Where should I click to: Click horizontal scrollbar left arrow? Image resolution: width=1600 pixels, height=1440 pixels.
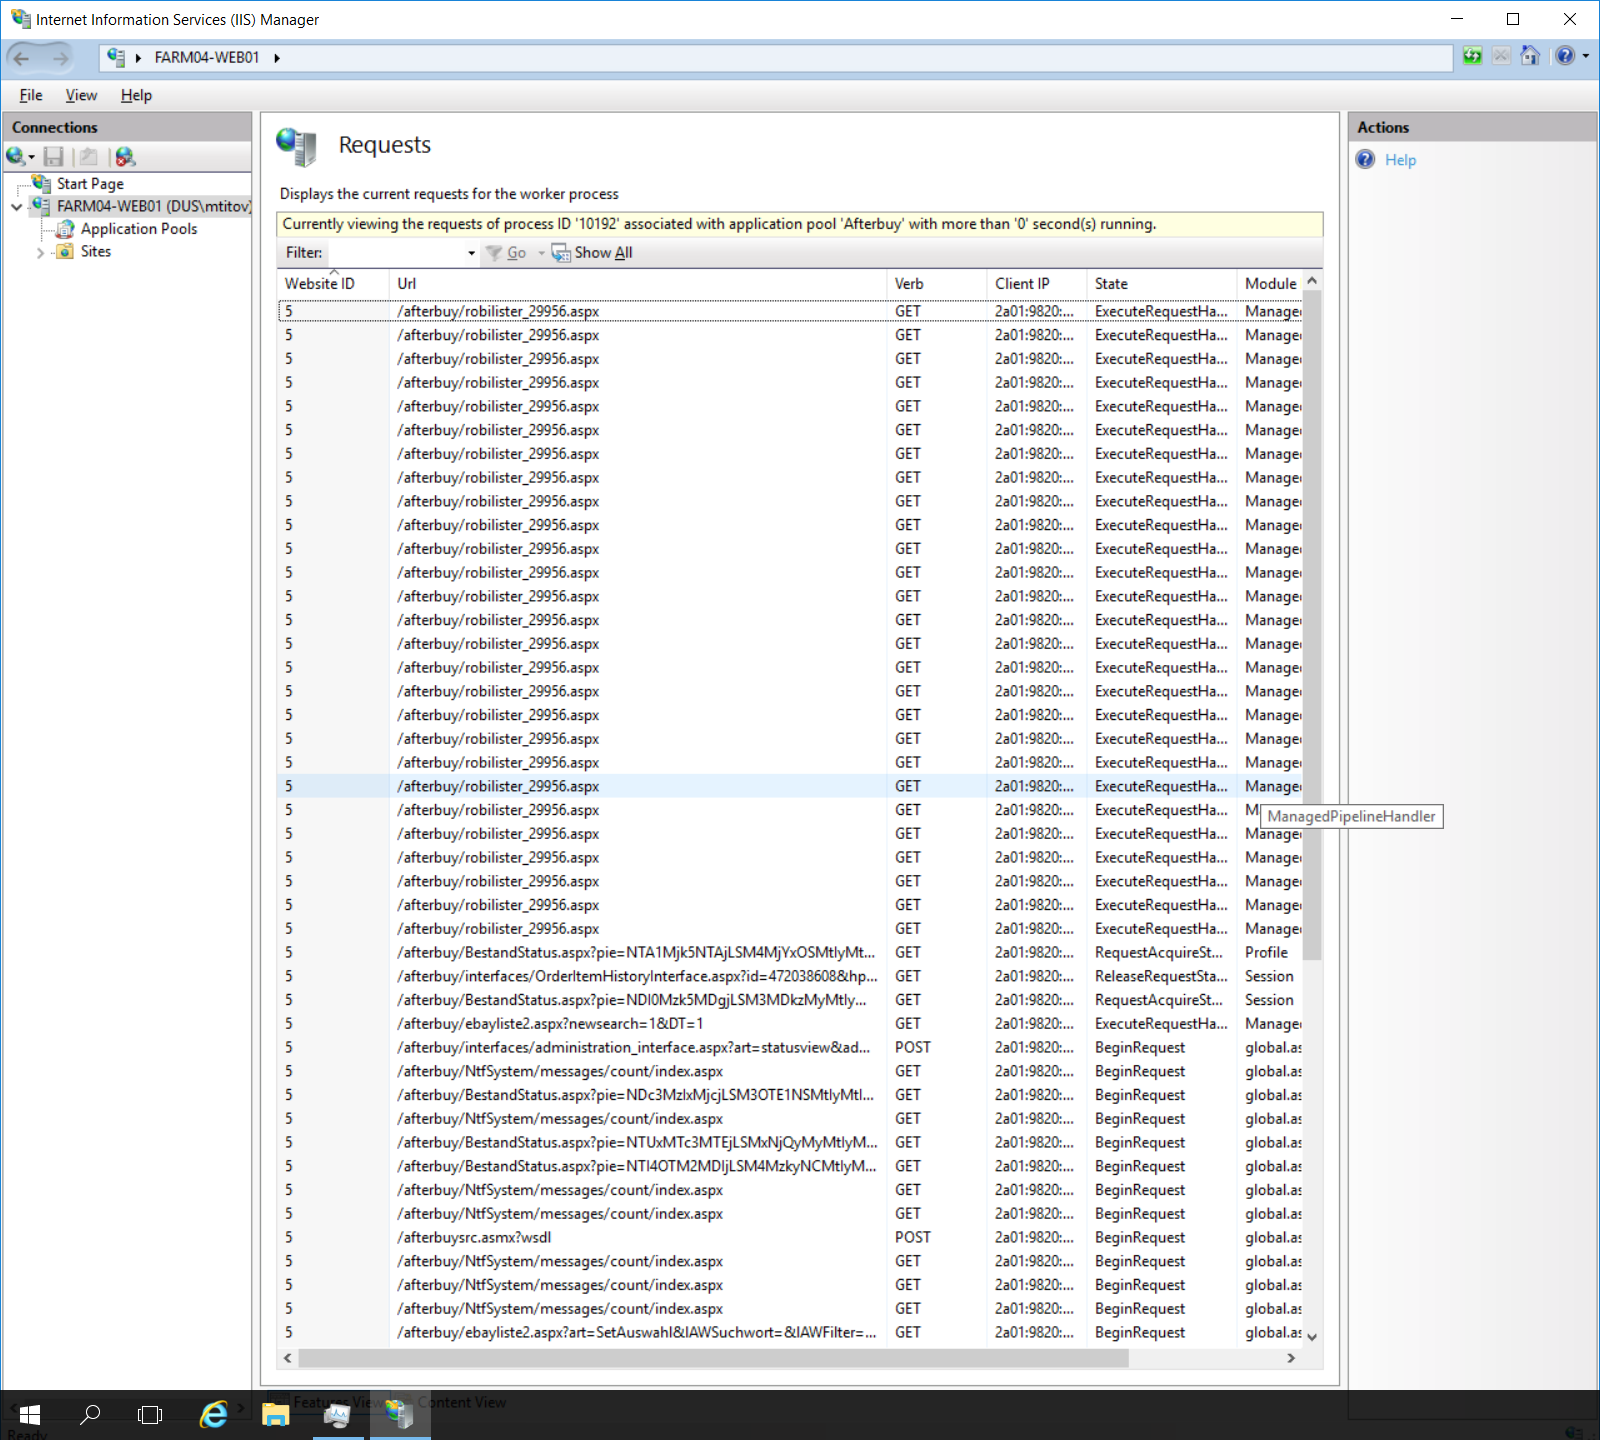(288, 1358)
